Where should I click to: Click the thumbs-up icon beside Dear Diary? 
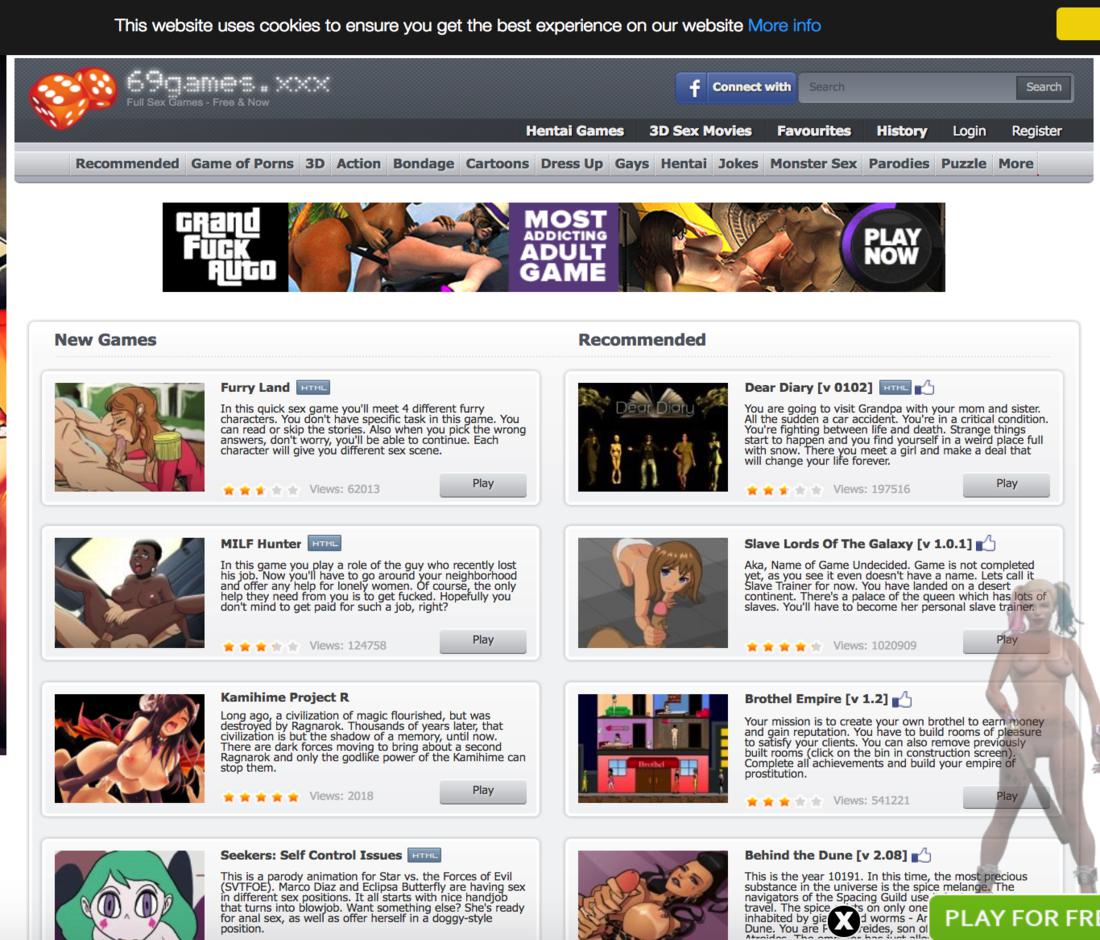coord(925,387)
